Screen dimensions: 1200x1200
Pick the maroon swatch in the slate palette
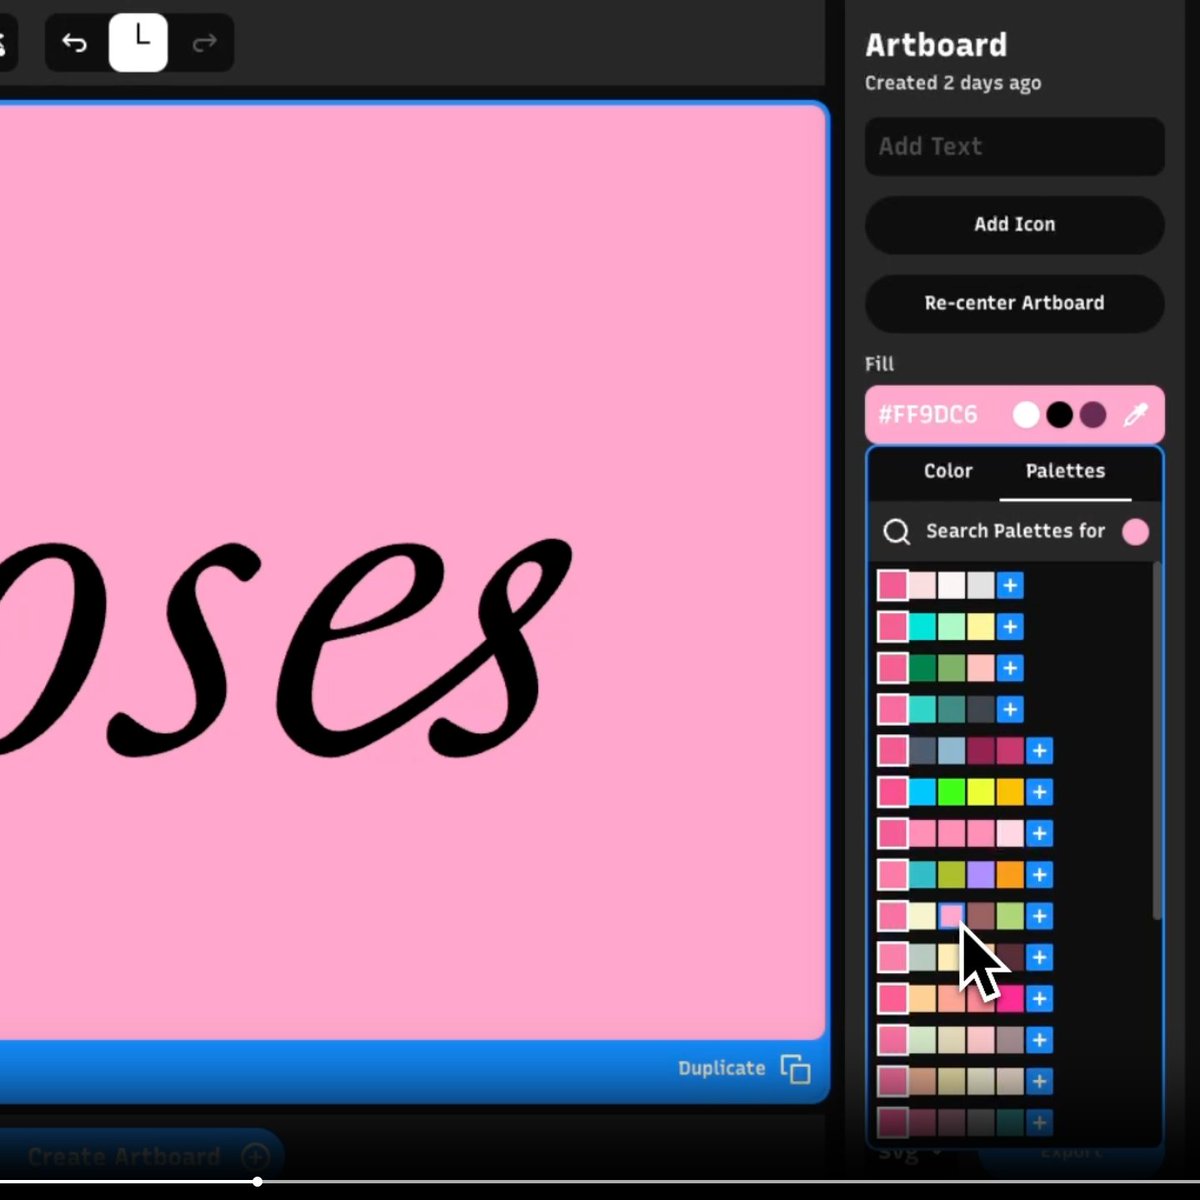pyautogui.click(x=980, y=751)
